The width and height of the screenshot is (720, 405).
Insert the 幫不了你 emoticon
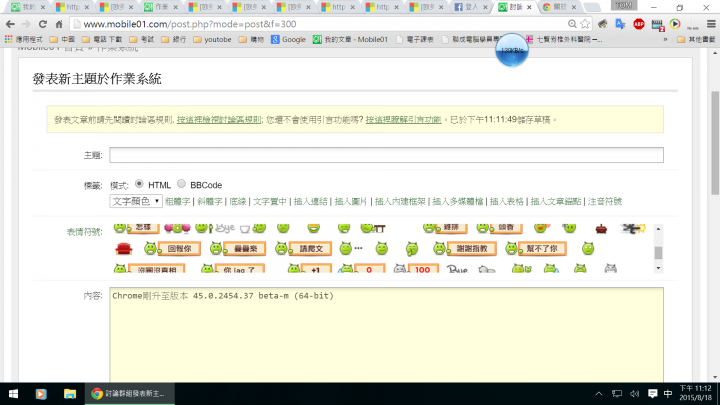[535, 249]
